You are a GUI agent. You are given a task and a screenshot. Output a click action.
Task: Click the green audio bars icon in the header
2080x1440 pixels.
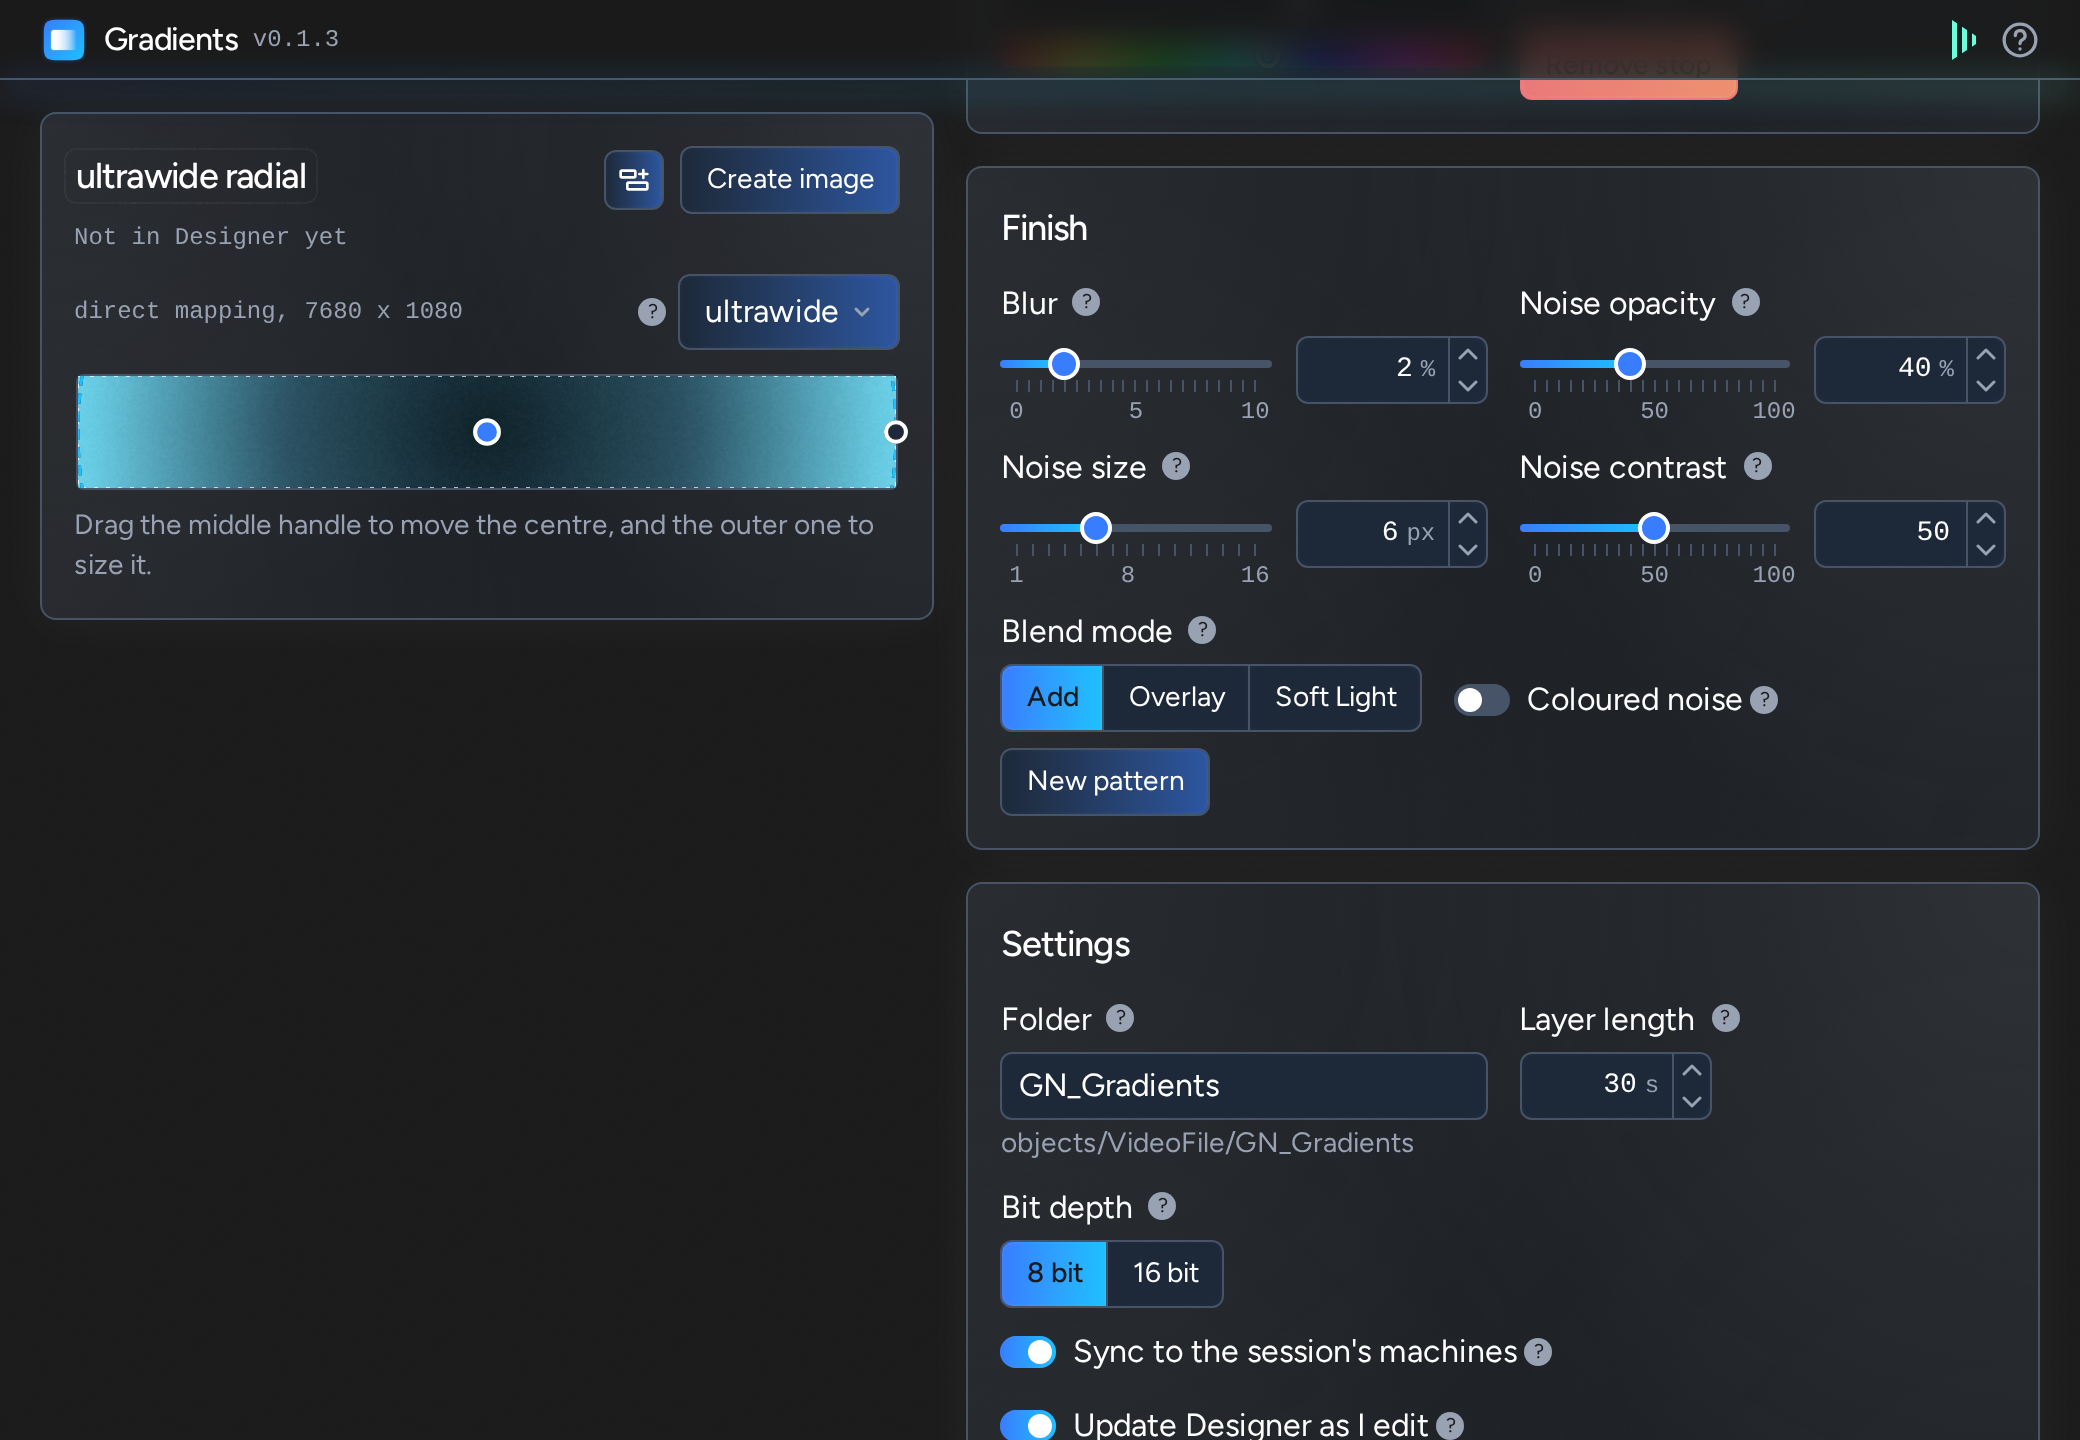click(x=1964, y=40)
